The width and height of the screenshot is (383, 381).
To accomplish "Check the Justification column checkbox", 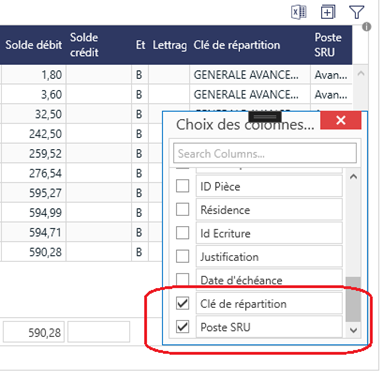I will (182, 256).
